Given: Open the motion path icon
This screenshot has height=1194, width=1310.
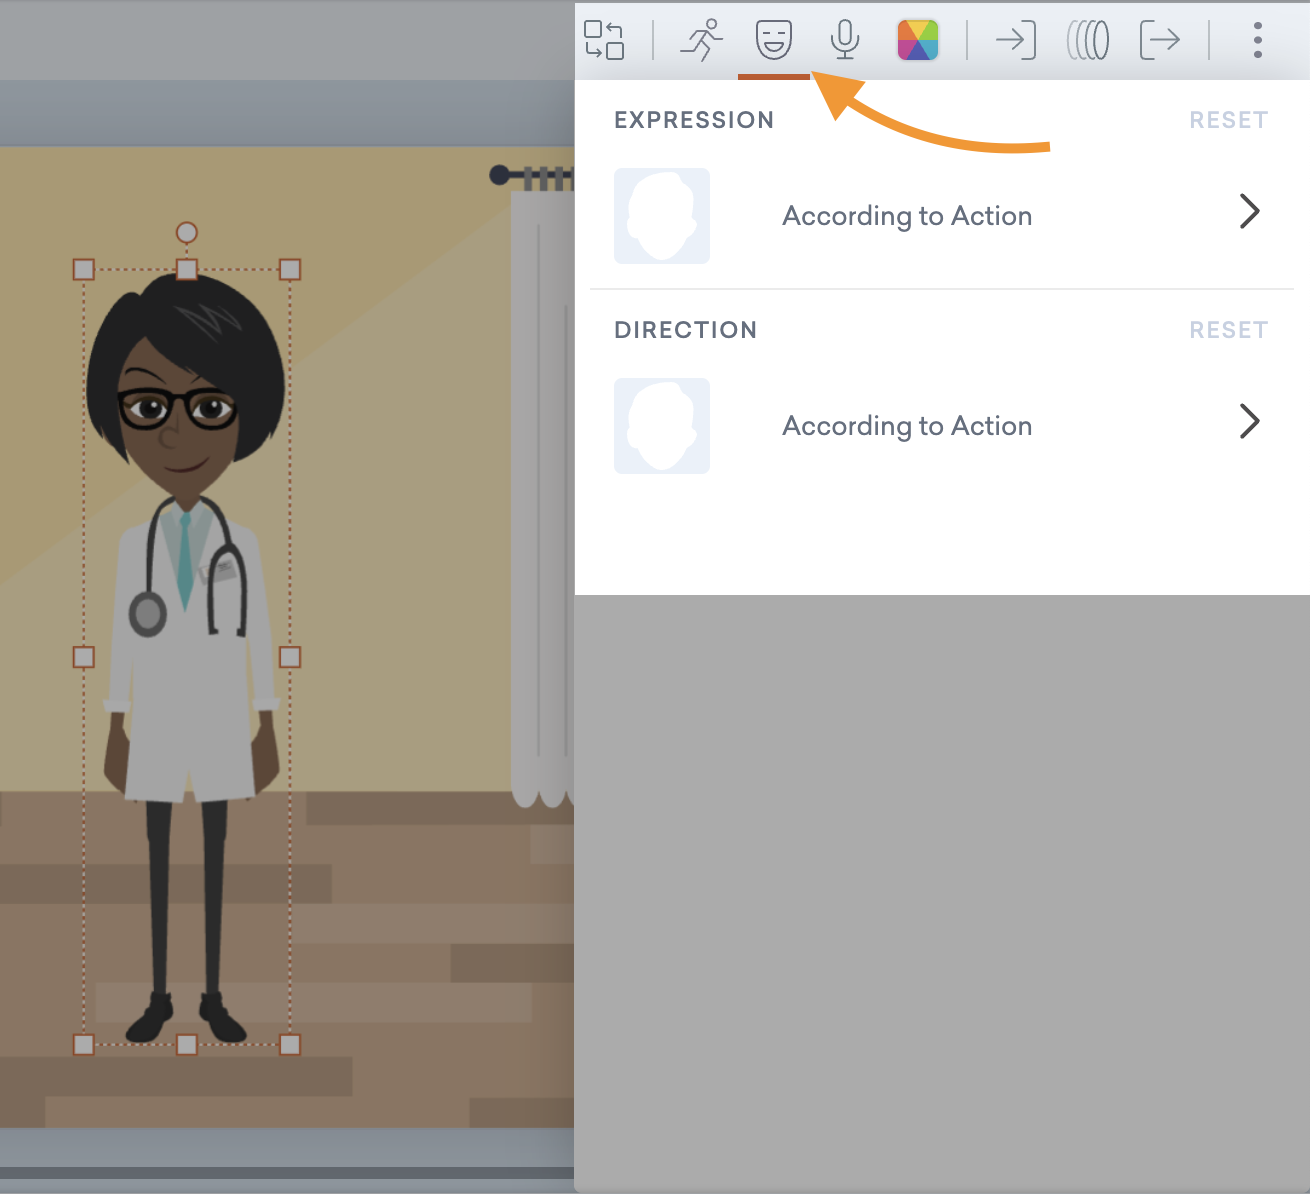Looking at the screenshot, I should (x=1087, y=40).
